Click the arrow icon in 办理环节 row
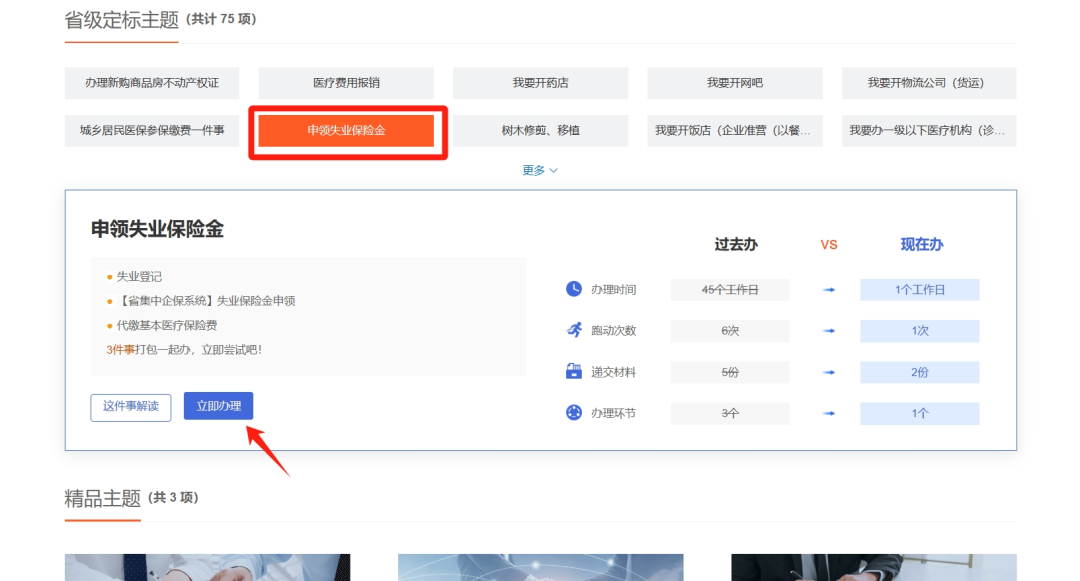 [829, 413]
